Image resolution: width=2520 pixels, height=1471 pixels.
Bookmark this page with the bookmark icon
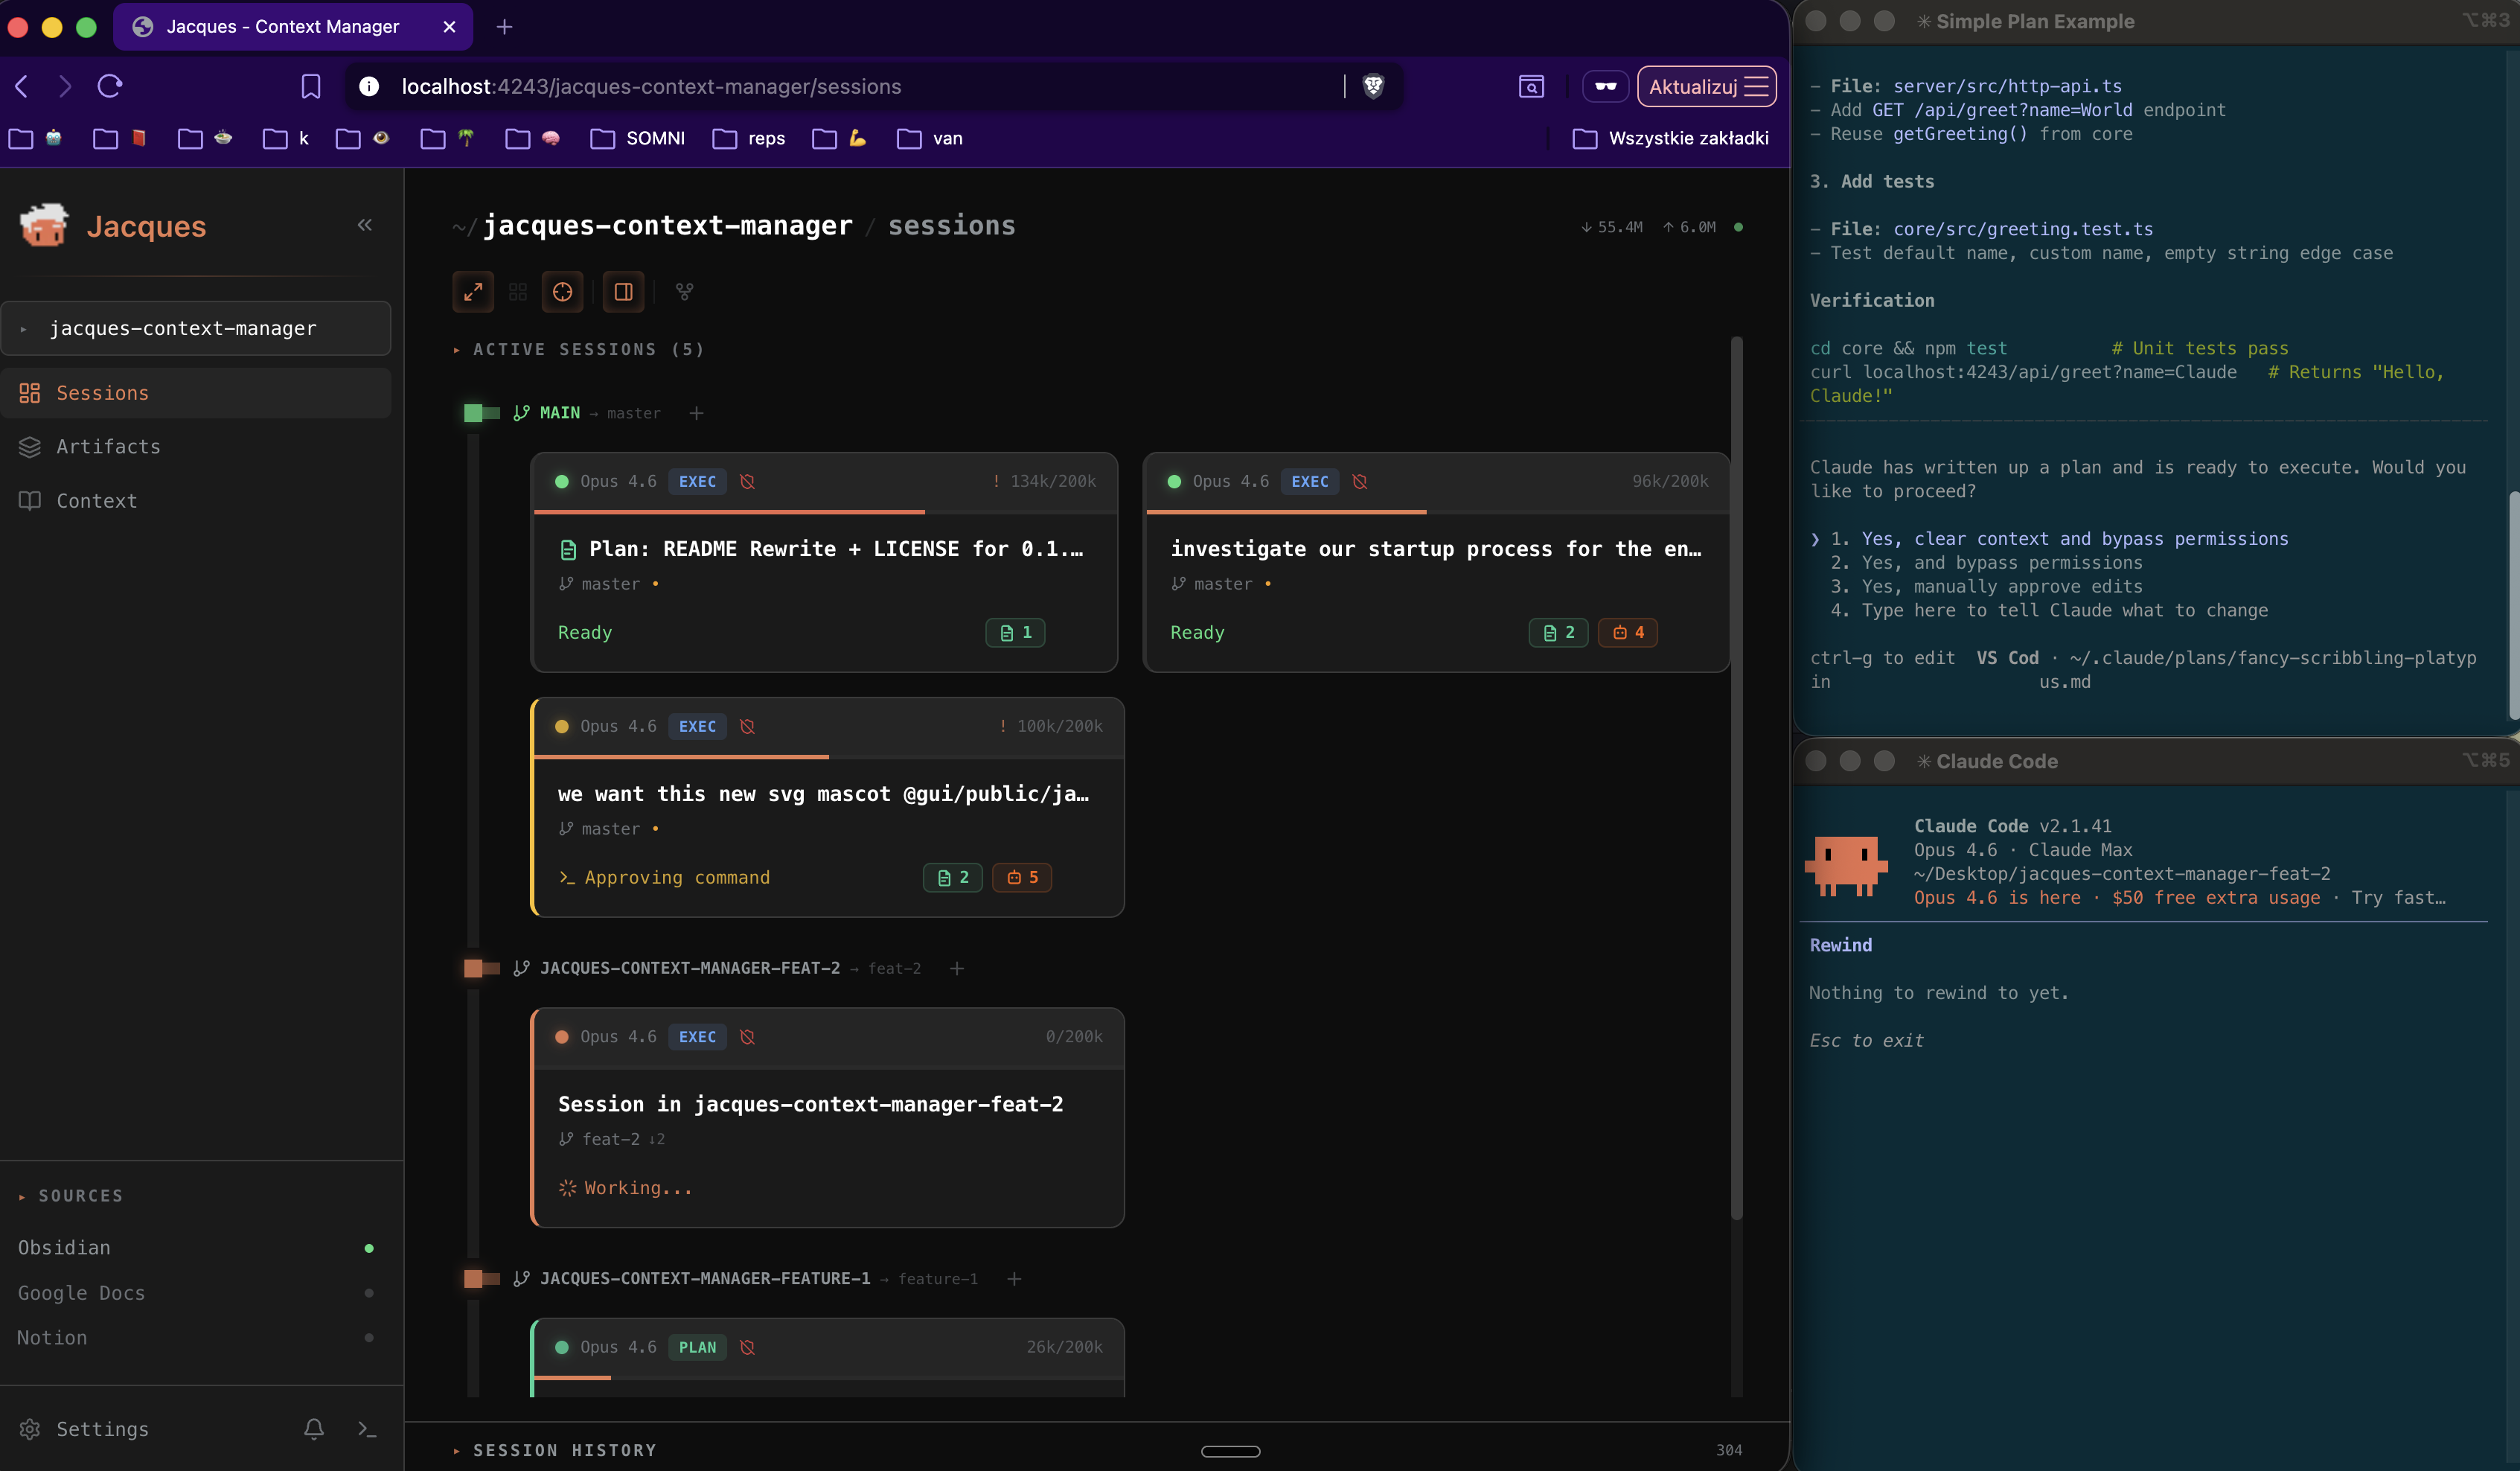pyautogui.click(x=311, y=86)
